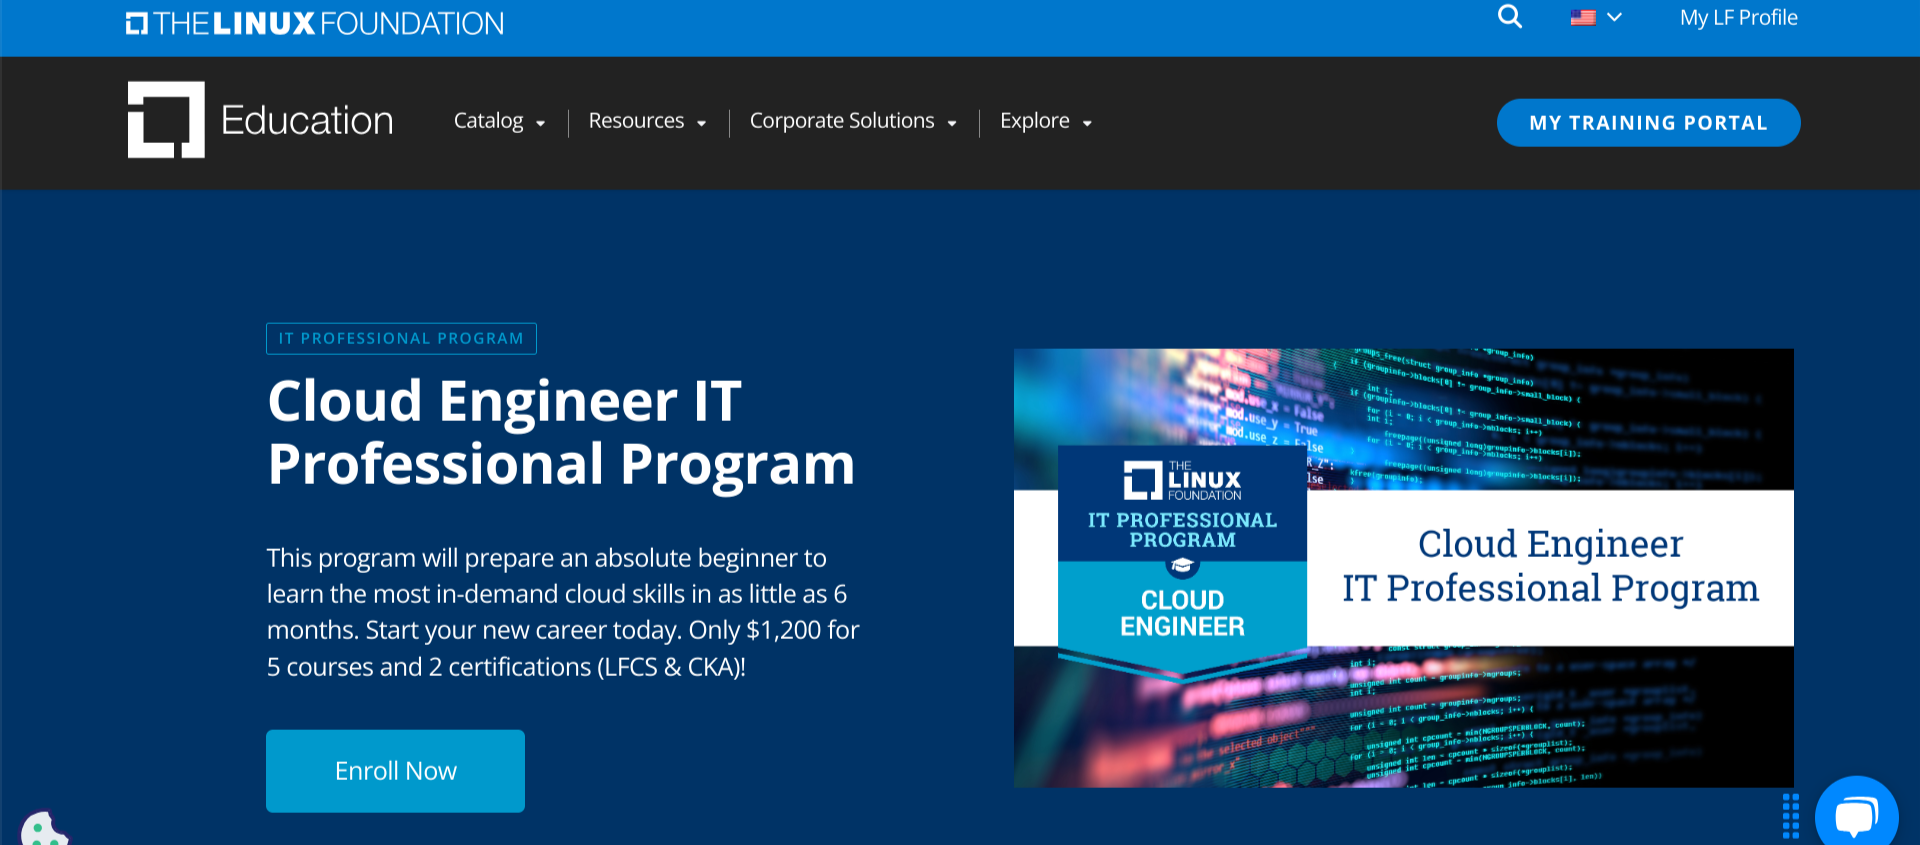Open the My LF Profile link
Image resolution: width=1920 pixels, height=845 pixels.
point(1738,18)
